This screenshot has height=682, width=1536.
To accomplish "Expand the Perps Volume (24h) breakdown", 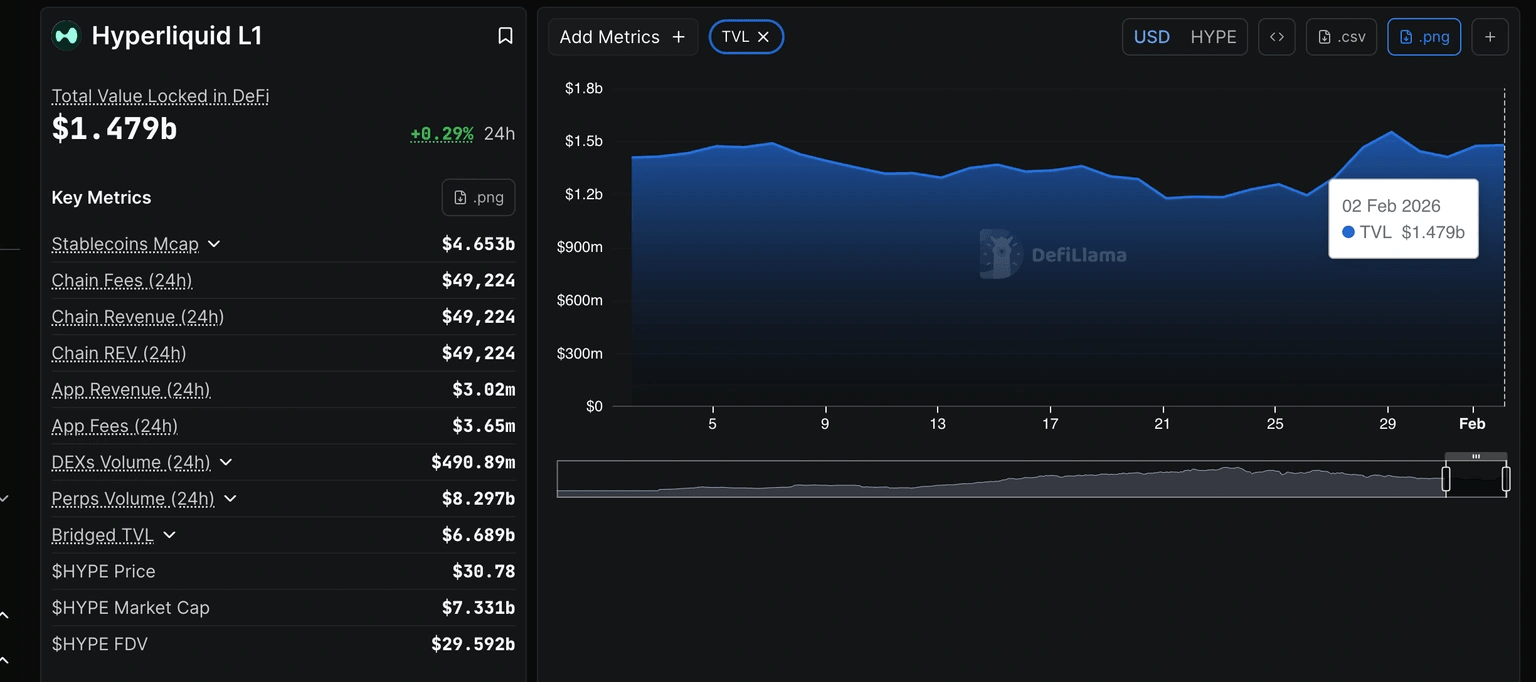I will click(x=230, y=498).
